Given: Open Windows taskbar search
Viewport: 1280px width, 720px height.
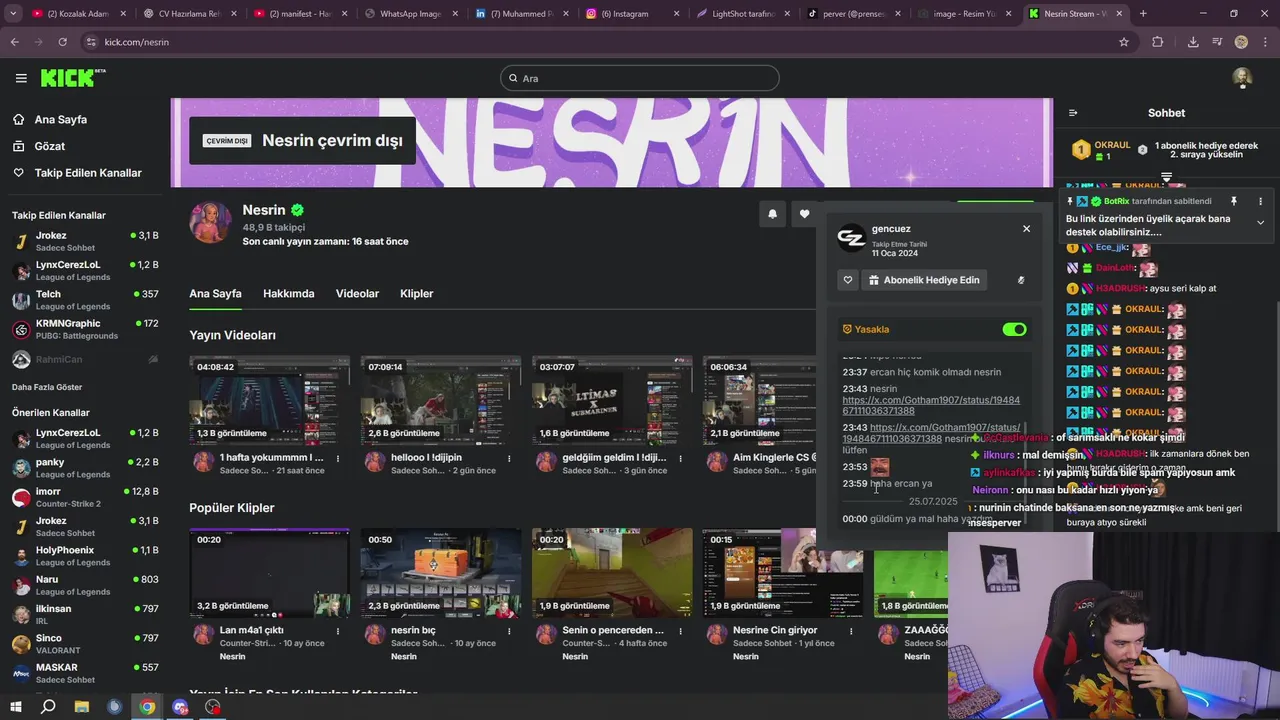Looking at the screenshot, I should (48, 707).
